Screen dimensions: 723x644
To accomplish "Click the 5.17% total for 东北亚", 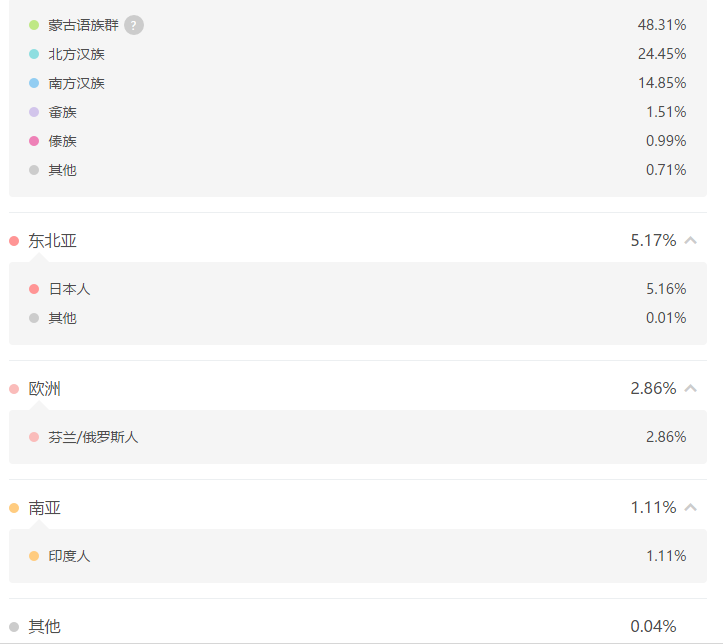I will click(x=653, y=240).
